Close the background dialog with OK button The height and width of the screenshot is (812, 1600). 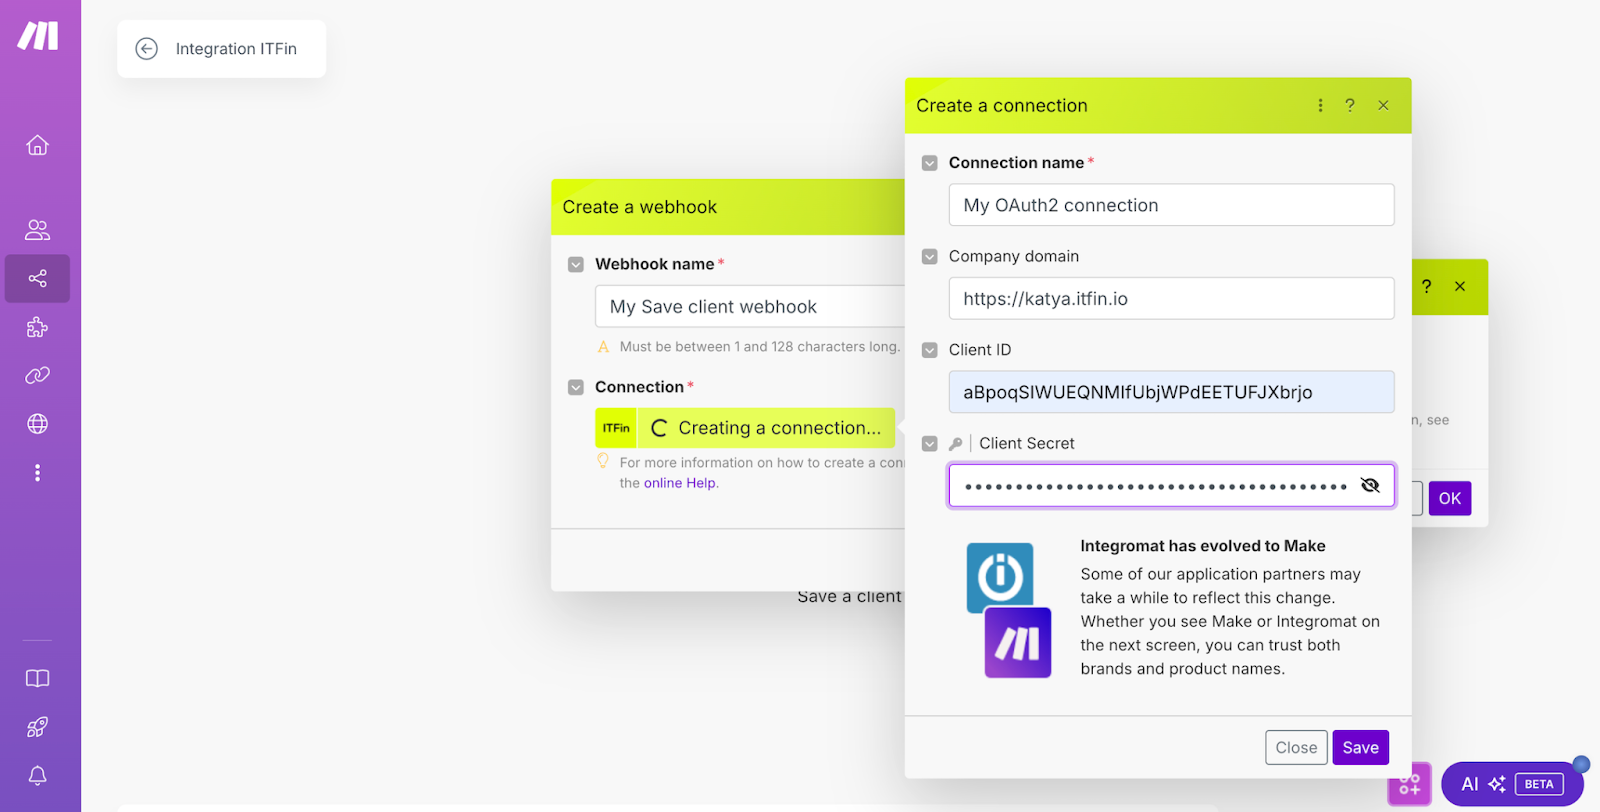[x=1450, y=498]
